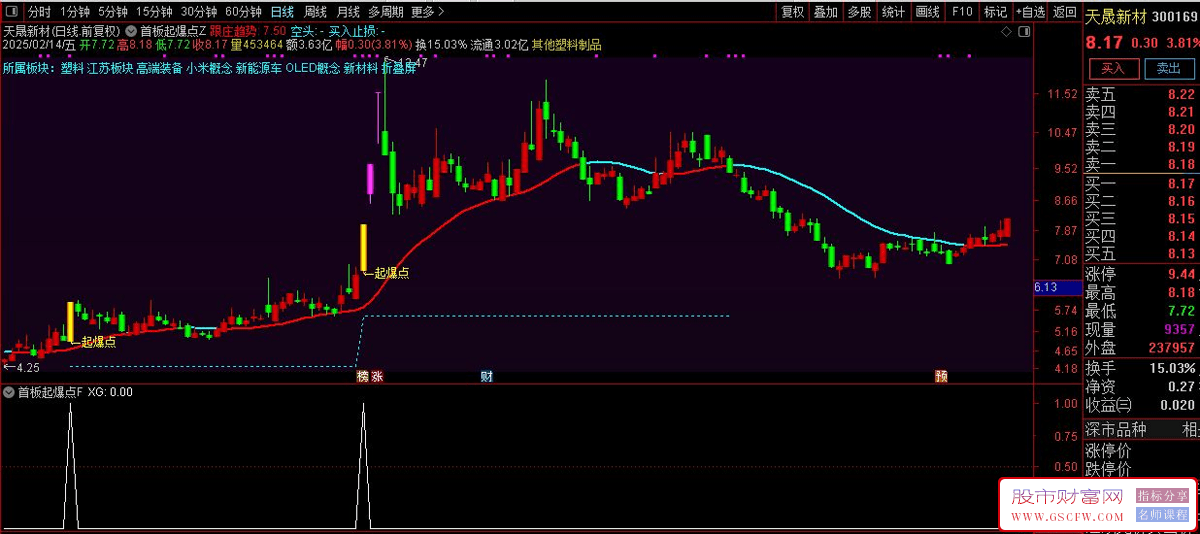The width and height of the screenshot is (1200, 534).
Task: Click the 深市品种 section header
Action: click(x=1118, y=429)
